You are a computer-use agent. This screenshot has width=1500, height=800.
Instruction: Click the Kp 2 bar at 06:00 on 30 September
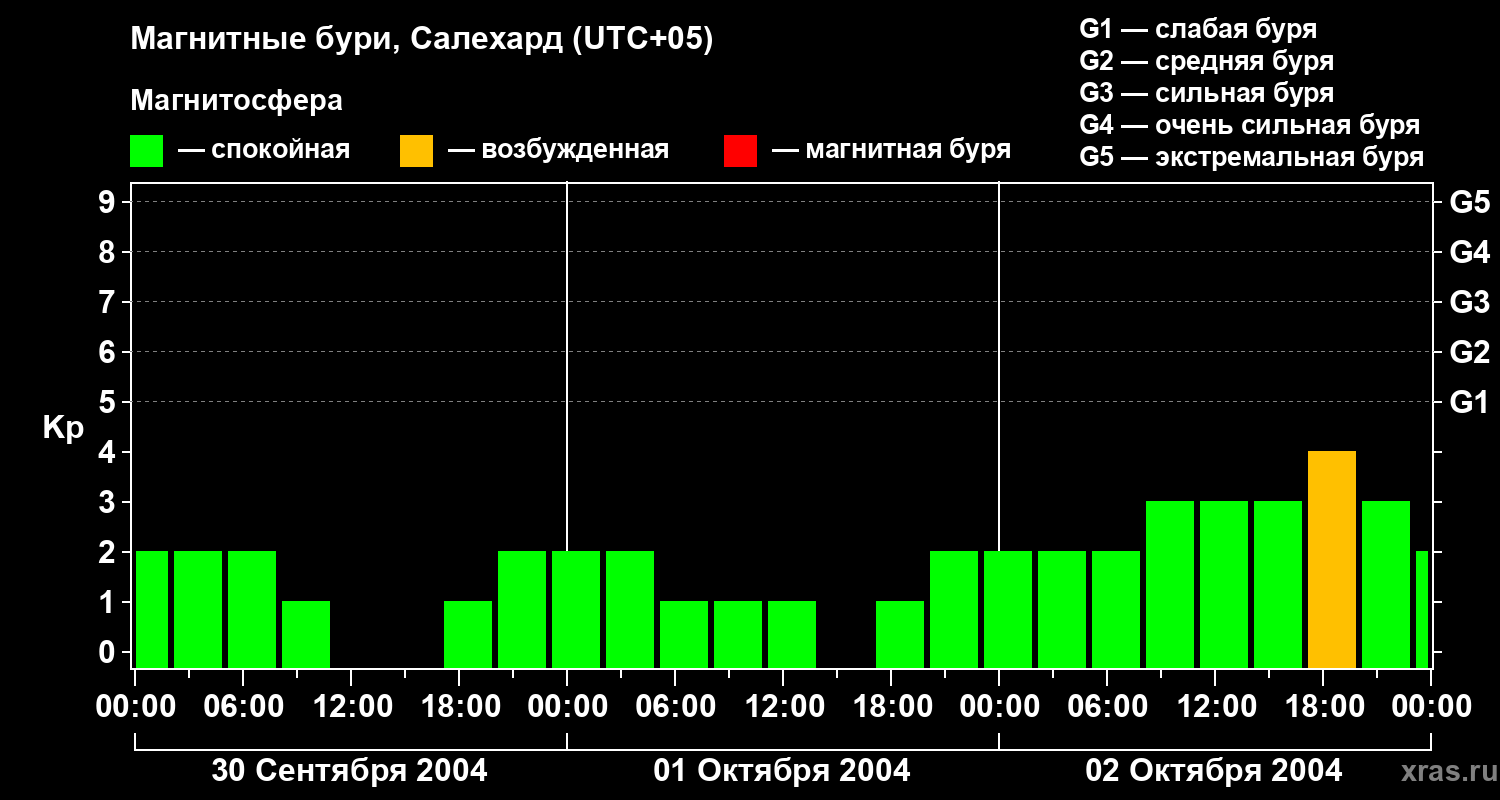[252, 609]
